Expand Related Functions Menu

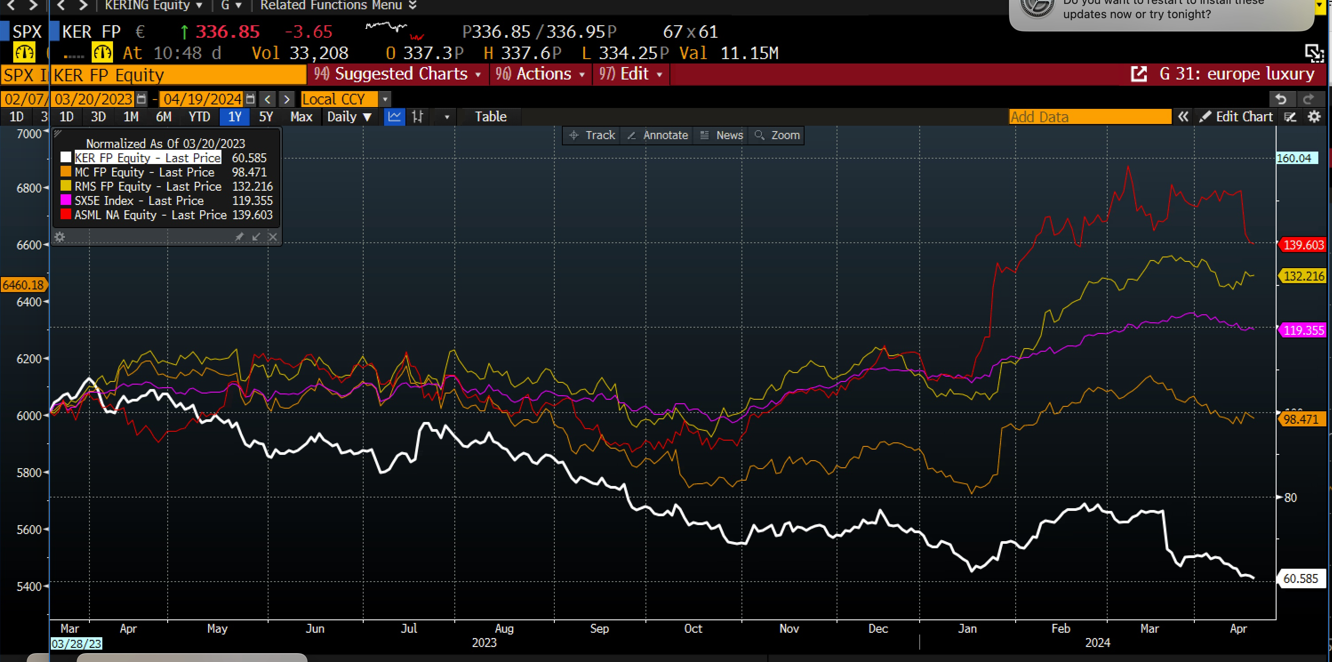(338, 6)
